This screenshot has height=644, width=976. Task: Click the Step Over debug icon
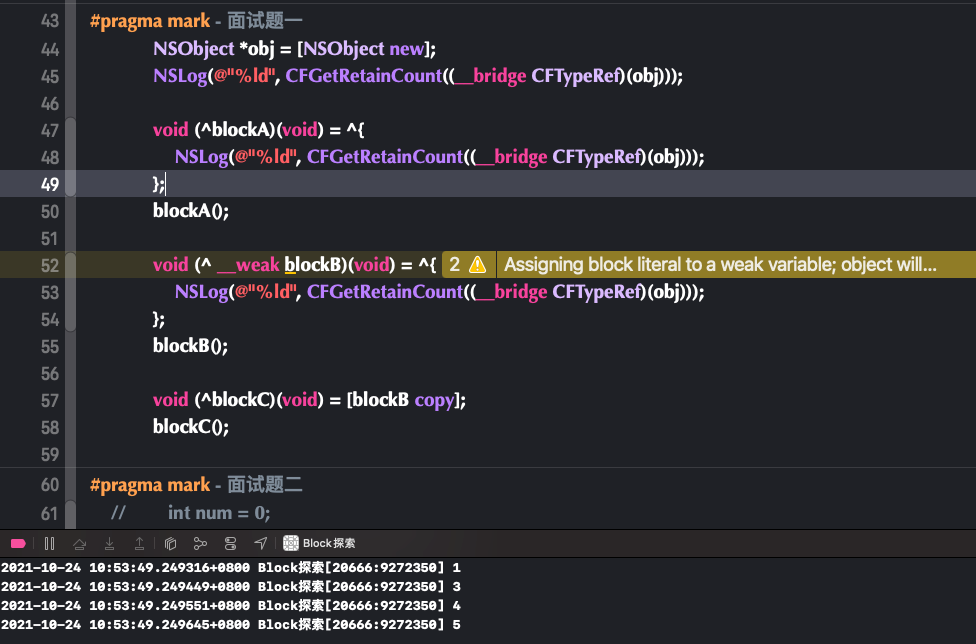pos(79,543)
